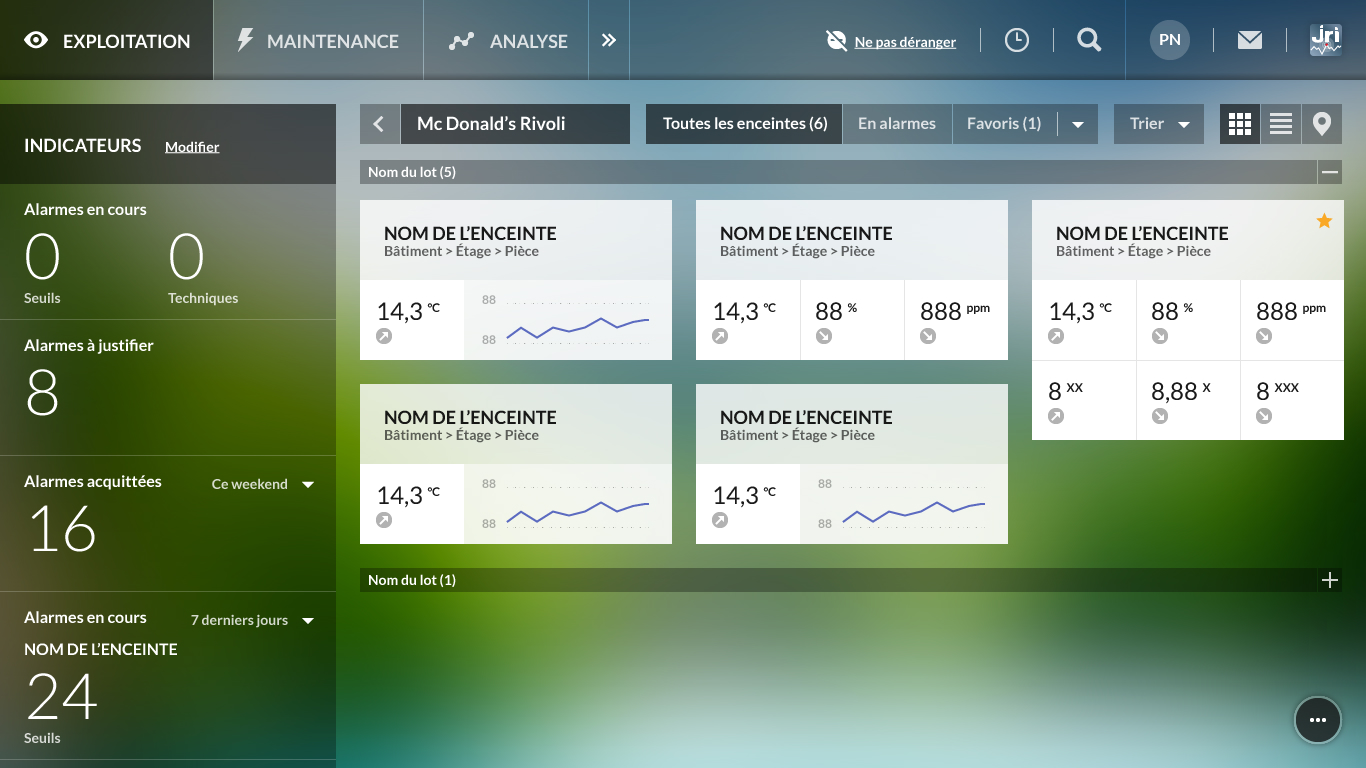
Task: Click the Seuils alarm count 0
Action: 42,257
